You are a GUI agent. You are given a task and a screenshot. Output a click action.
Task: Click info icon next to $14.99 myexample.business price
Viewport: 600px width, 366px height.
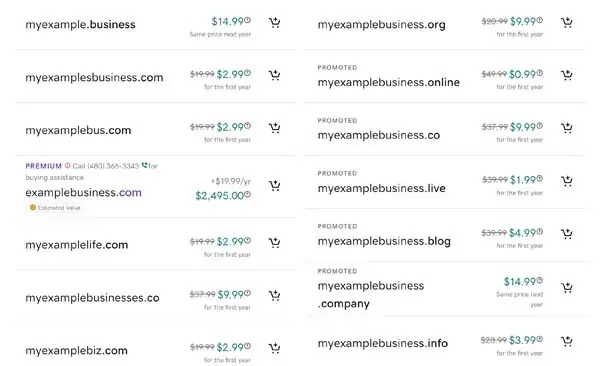point(248,20)
